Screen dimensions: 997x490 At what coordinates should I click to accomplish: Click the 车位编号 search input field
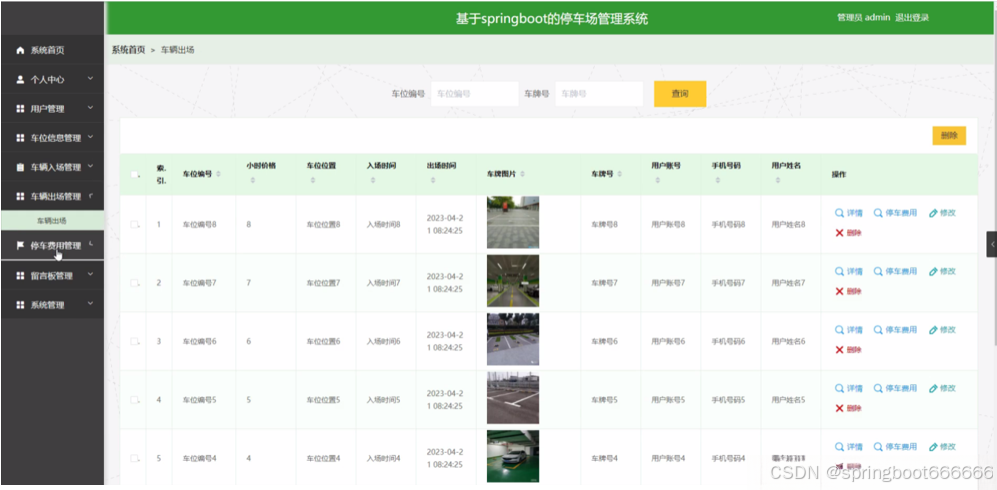474,93
